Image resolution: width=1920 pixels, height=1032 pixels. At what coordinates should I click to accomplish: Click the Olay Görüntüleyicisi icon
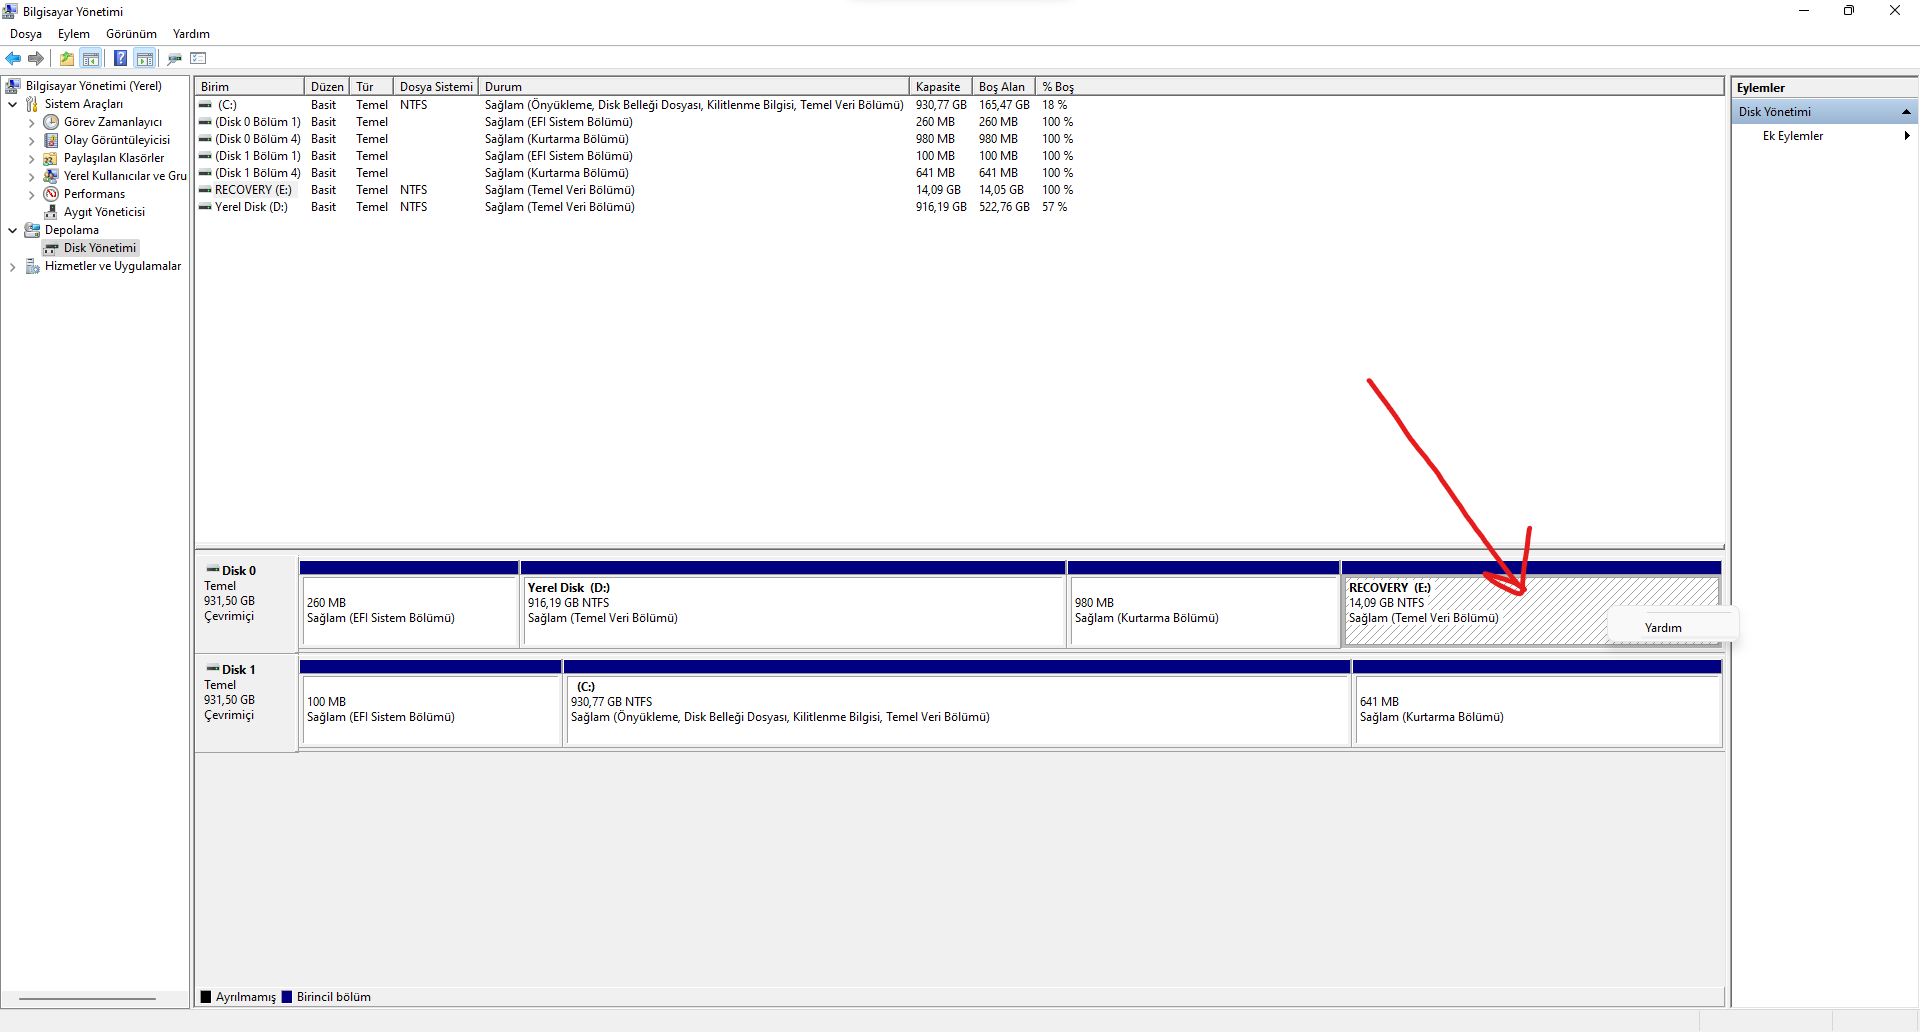pyautogui.click(x=51, y=140)
